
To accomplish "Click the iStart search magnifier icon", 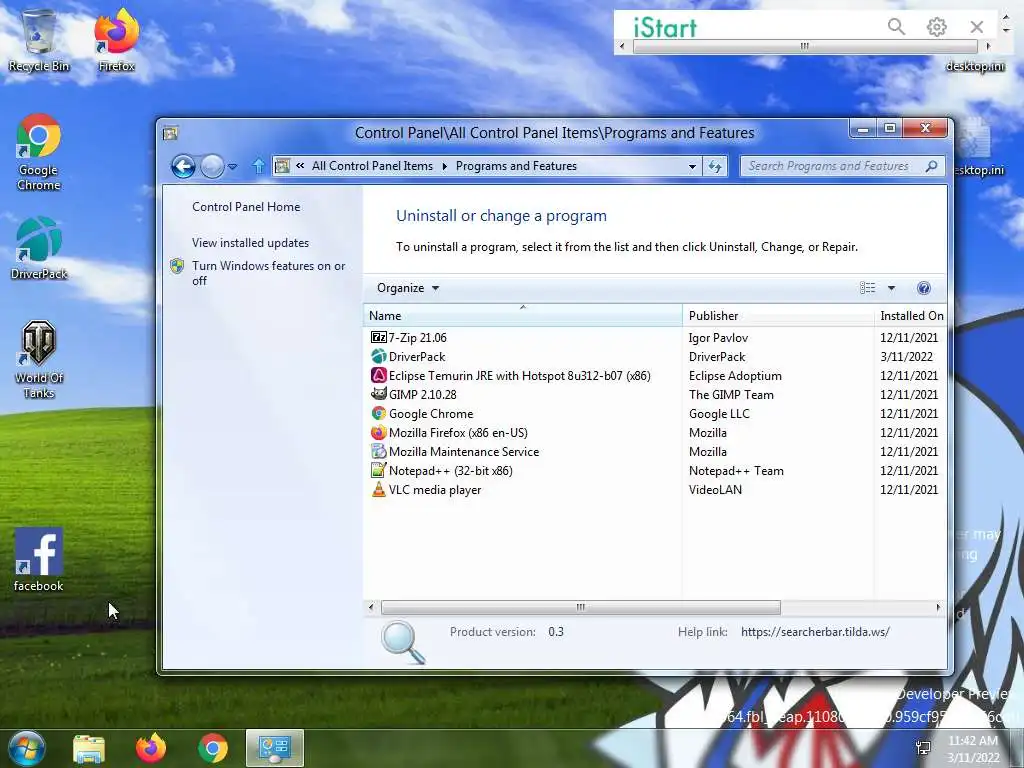I will pos(896,27).
